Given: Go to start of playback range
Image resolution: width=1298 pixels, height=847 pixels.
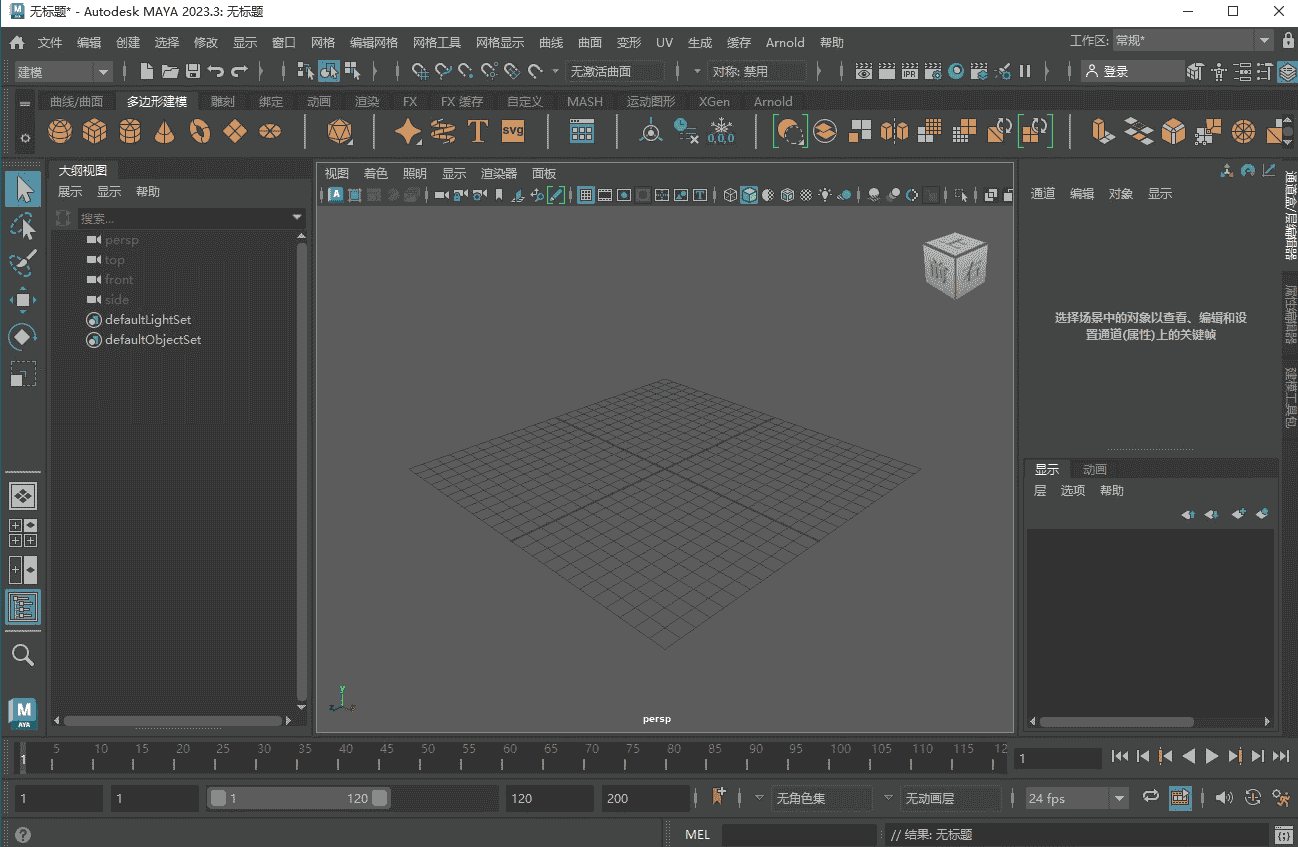Looking at the screenshot, I should click(x=1120, y=756).
